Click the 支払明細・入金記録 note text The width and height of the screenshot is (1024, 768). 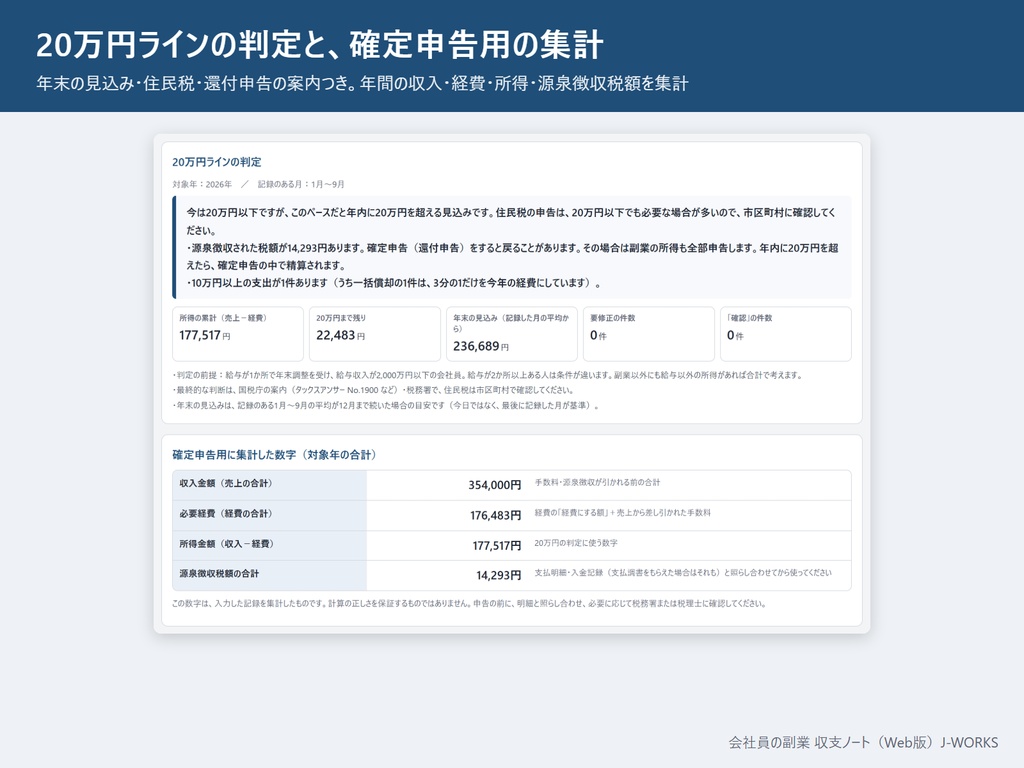tap(683, 573)
